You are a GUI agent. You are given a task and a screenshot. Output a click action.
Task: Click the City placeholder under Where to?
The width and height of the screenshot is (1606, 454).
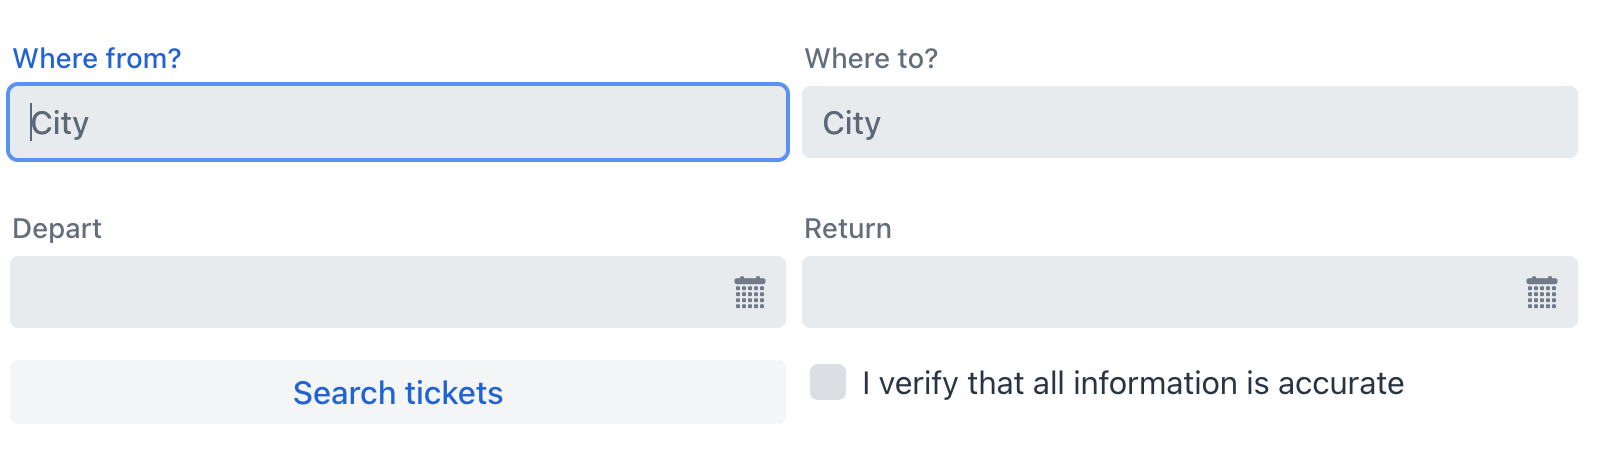851,123
